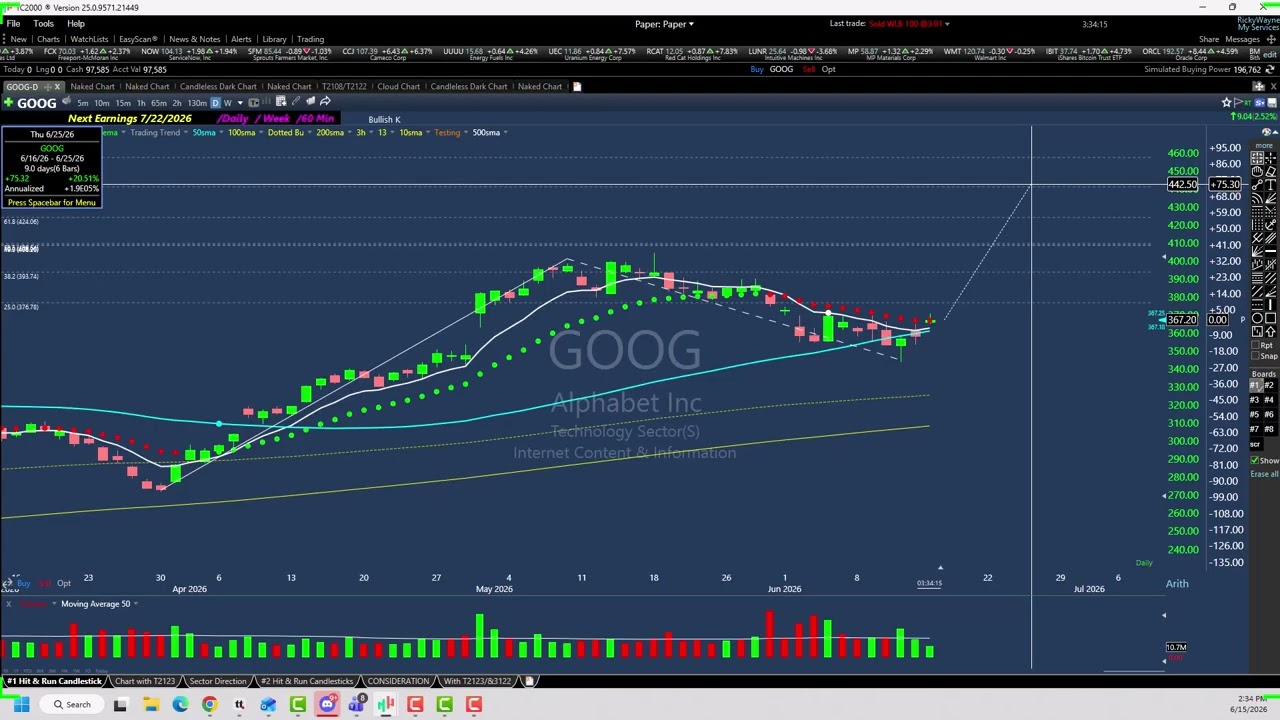Select the Rectangle drawing tool
Viewport: 1280px width, 720px height.
click(1271, 318)
